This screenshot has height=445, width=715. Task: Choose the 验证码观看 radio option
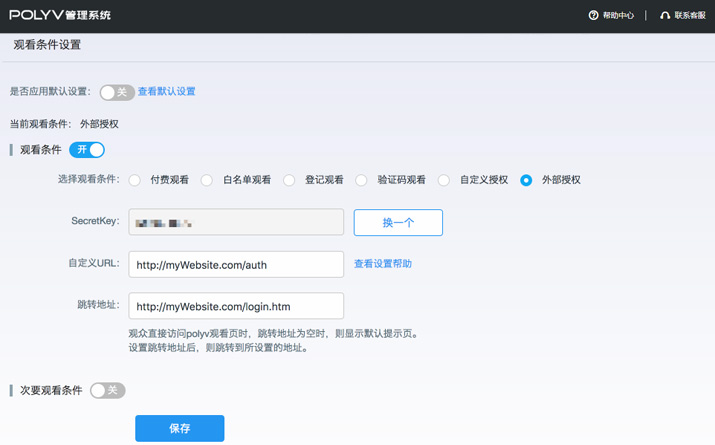click(x=362, y=181)
